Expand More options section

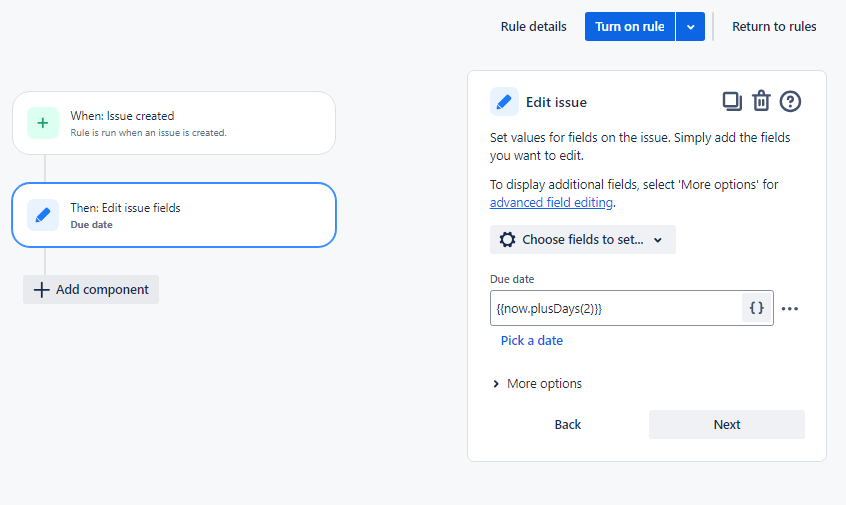click(537, 384)
